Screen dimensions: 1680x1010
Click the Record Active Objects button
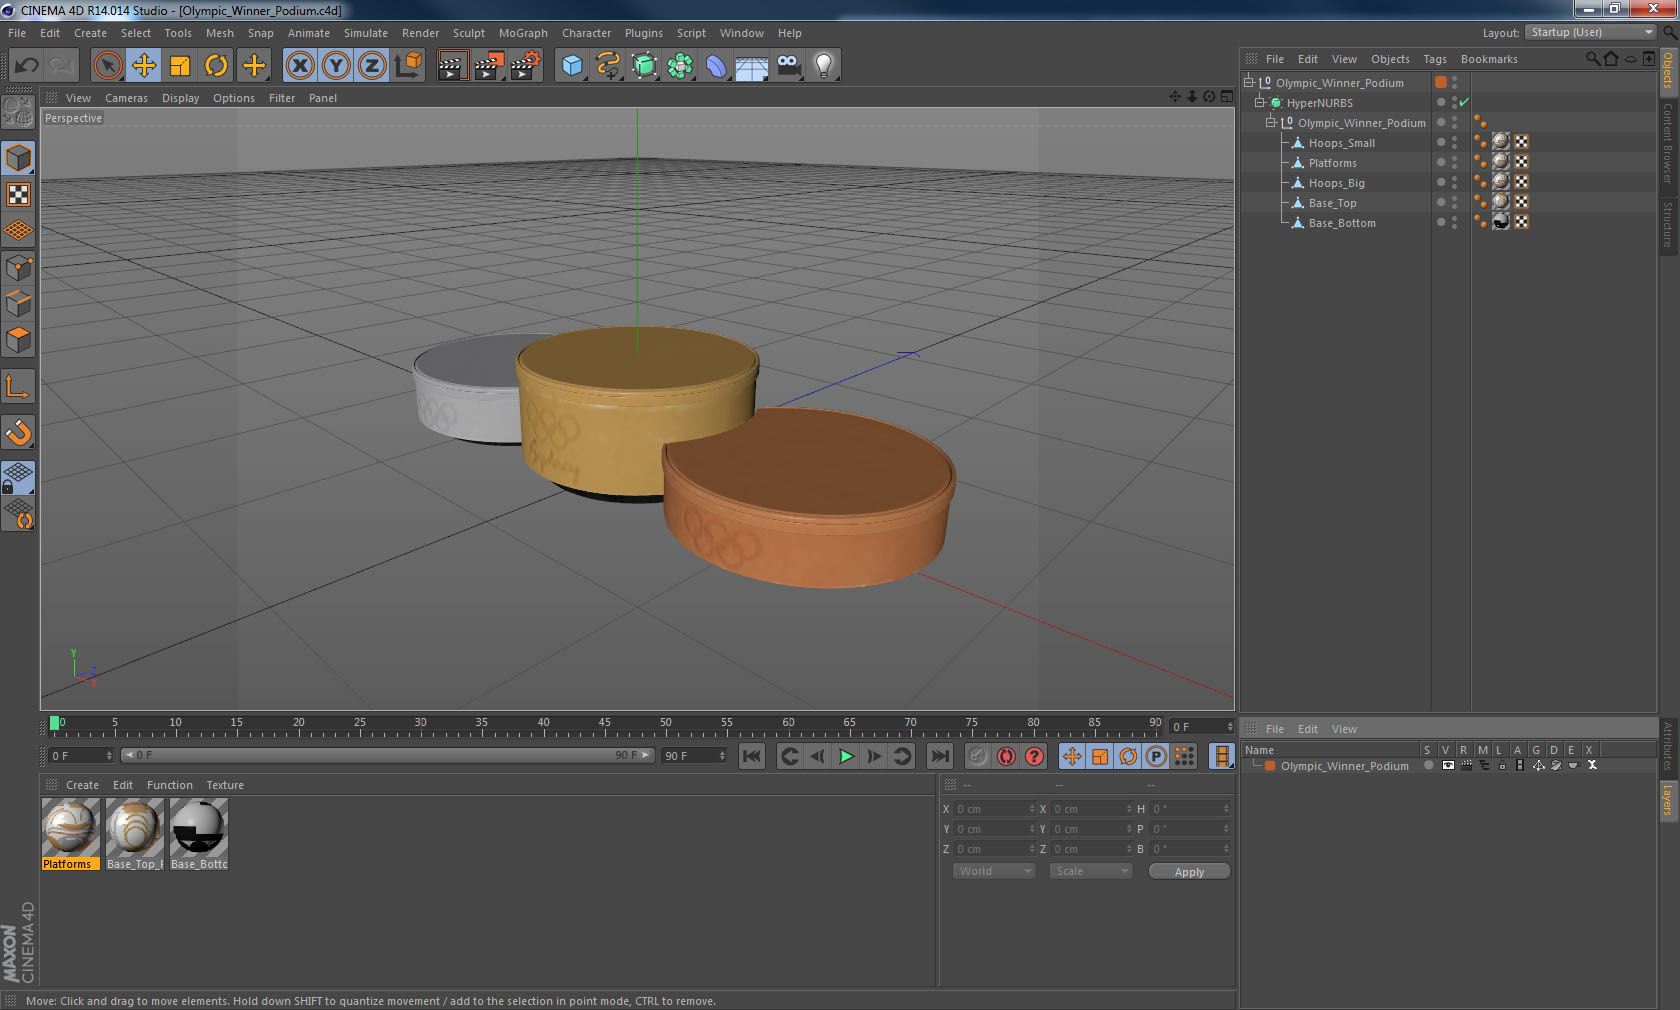point(978,756)
